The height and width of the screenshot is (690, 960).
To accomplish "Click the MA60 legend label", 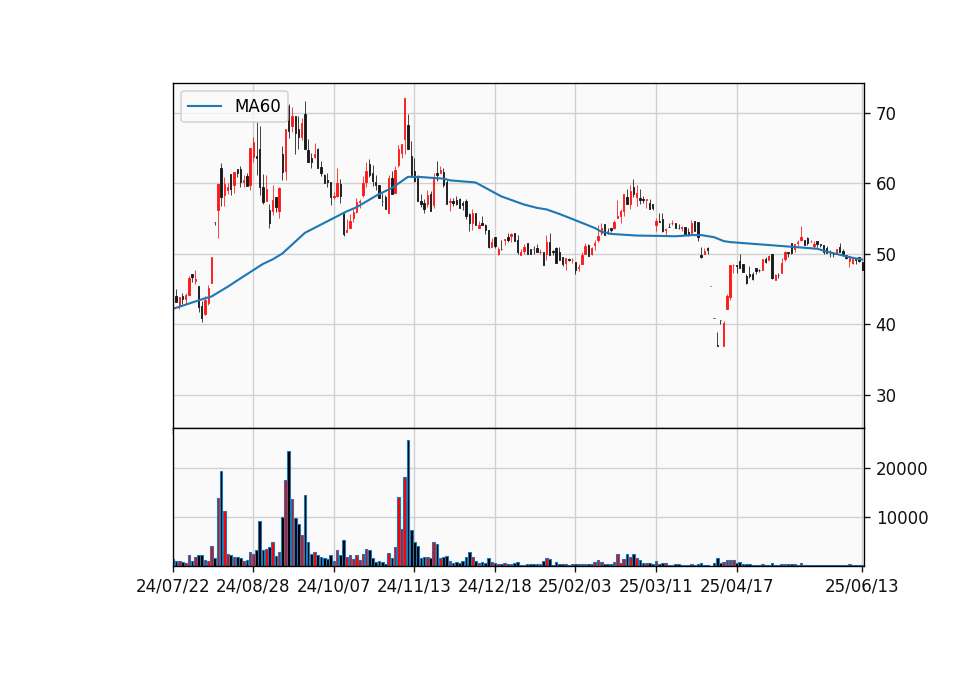I will [x=257, y=106].
